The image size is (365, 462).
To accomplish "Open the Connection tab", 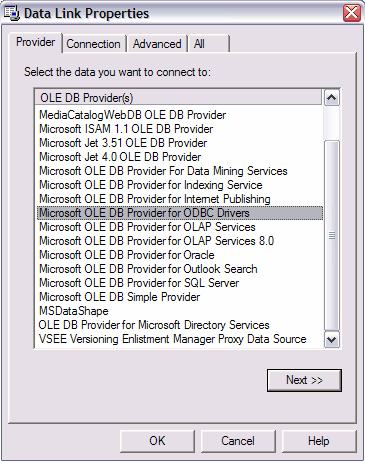I will coord(93,44).
